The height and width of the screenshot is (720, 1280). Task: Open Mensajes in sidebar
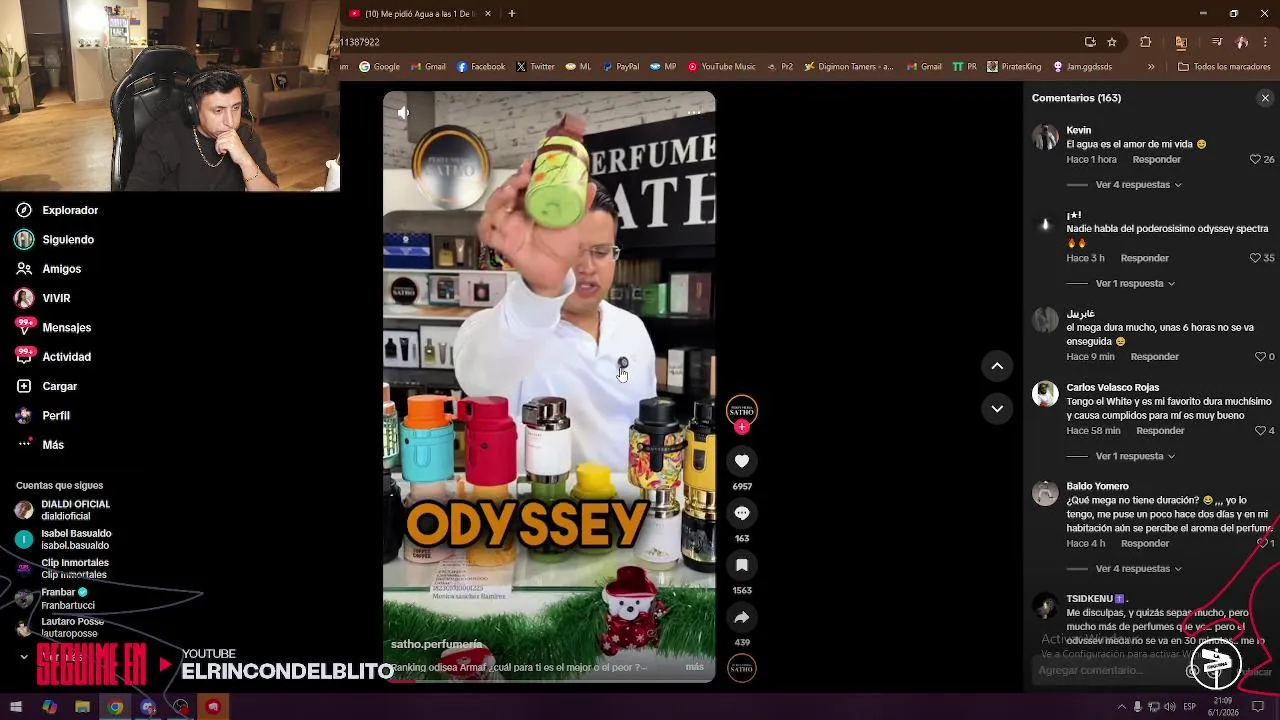tap(53, 327)
